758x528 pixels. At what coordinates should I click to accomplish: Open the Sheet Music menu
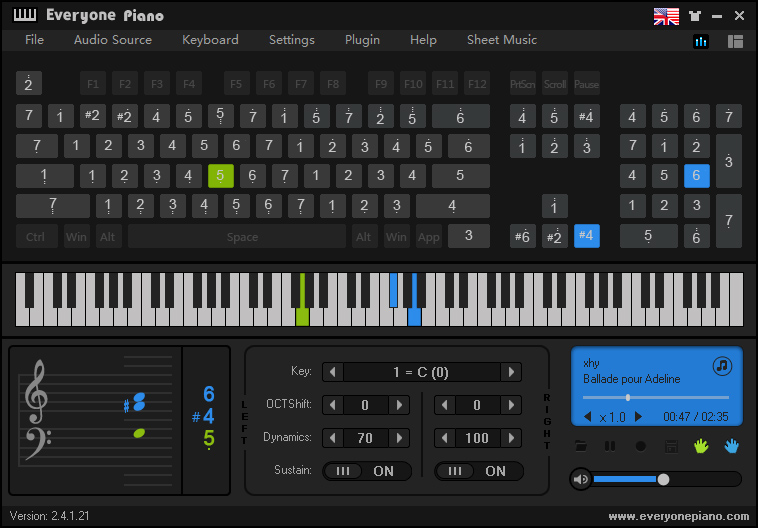(x=502, y=40)
